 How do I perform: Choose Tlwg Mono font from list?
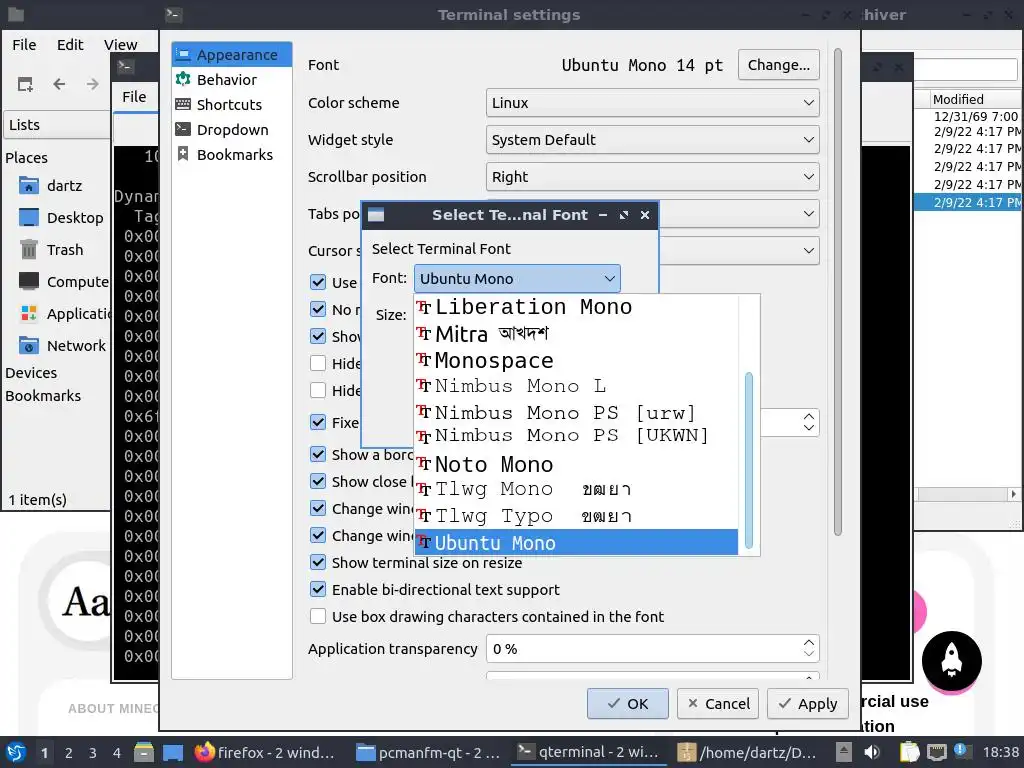click(577, 489)
